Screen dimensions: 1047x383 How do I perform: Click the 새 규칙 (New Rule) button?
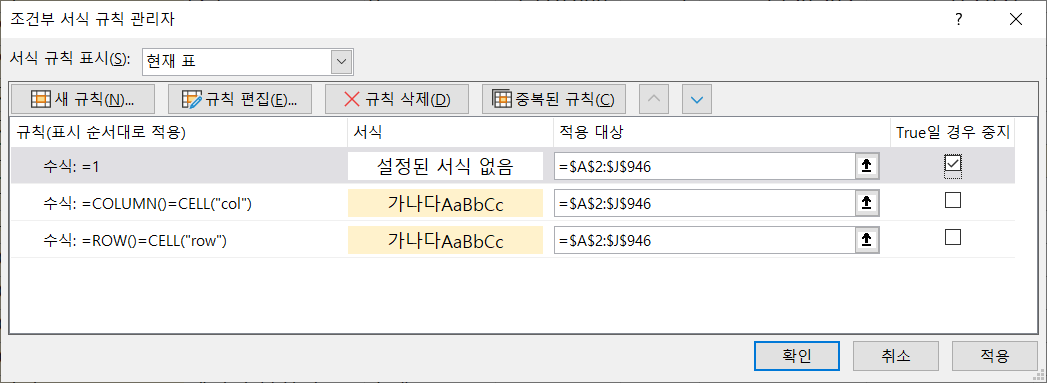tap(83, 99)
